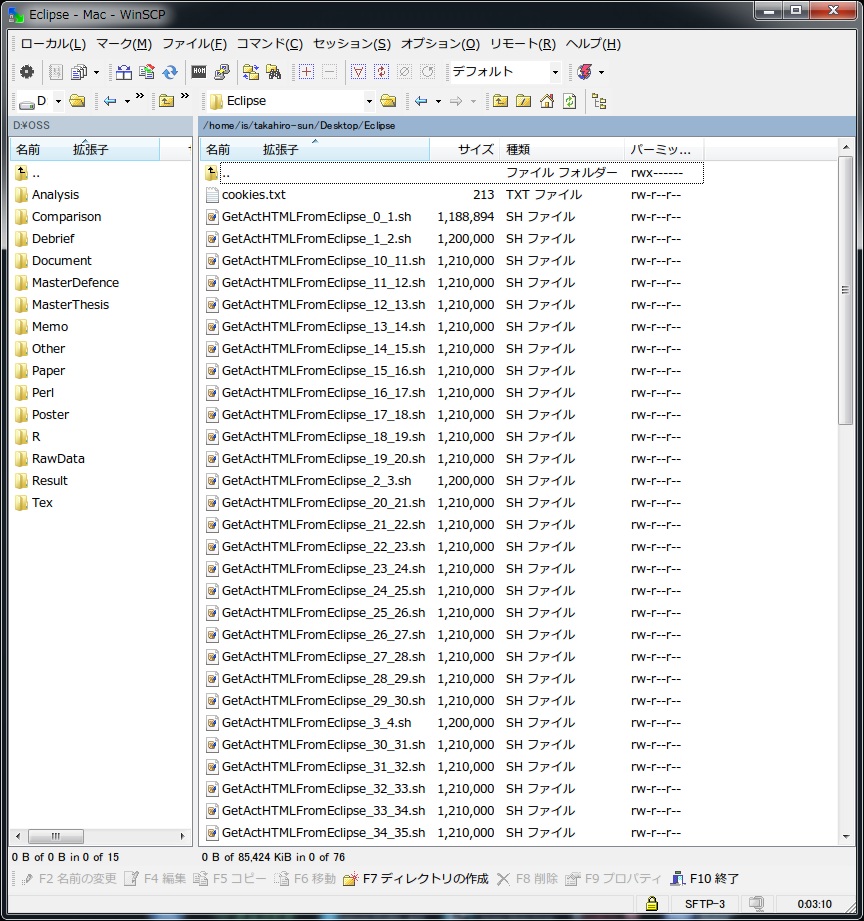Toggle the Synchronize Browsing icon
This screenshot has height=921, width=864.
[251, 72]
